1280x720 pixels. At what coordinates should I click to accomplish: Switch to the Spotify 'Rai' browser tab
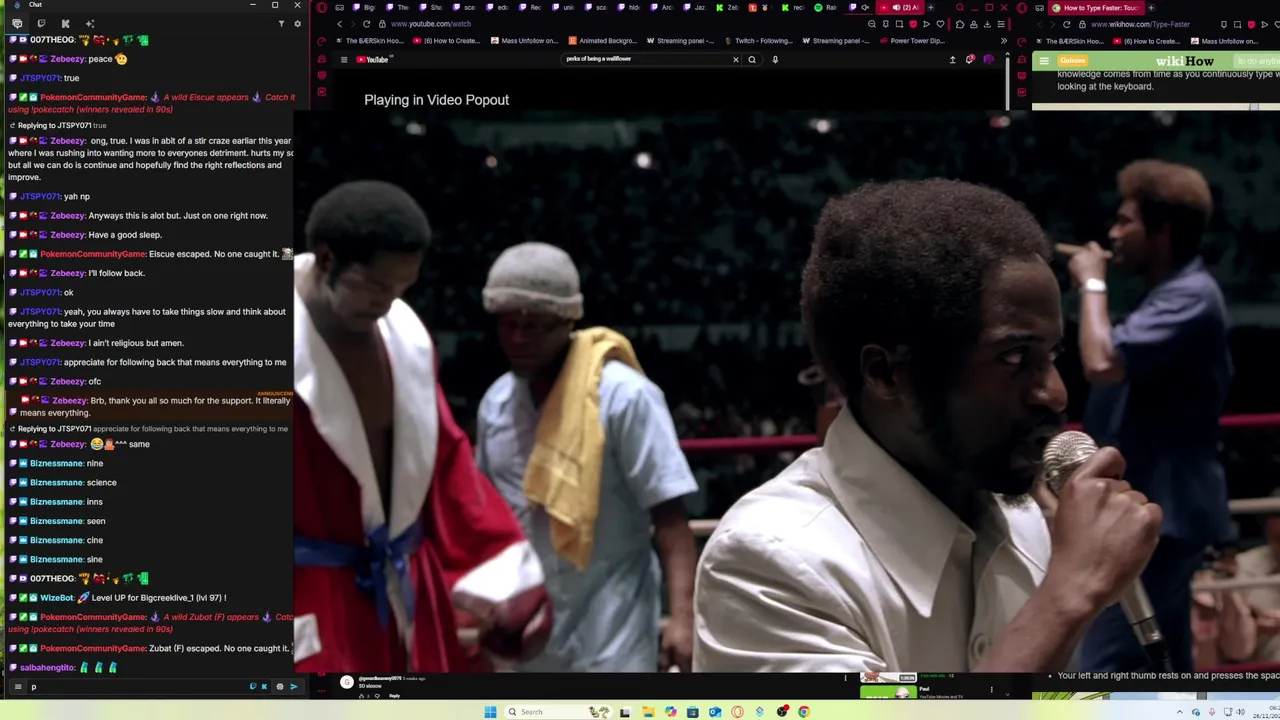[x=825, y=7]
